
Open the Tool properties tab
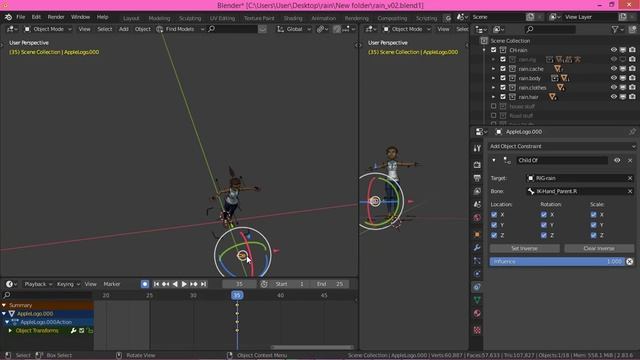(x=477, y=149)
